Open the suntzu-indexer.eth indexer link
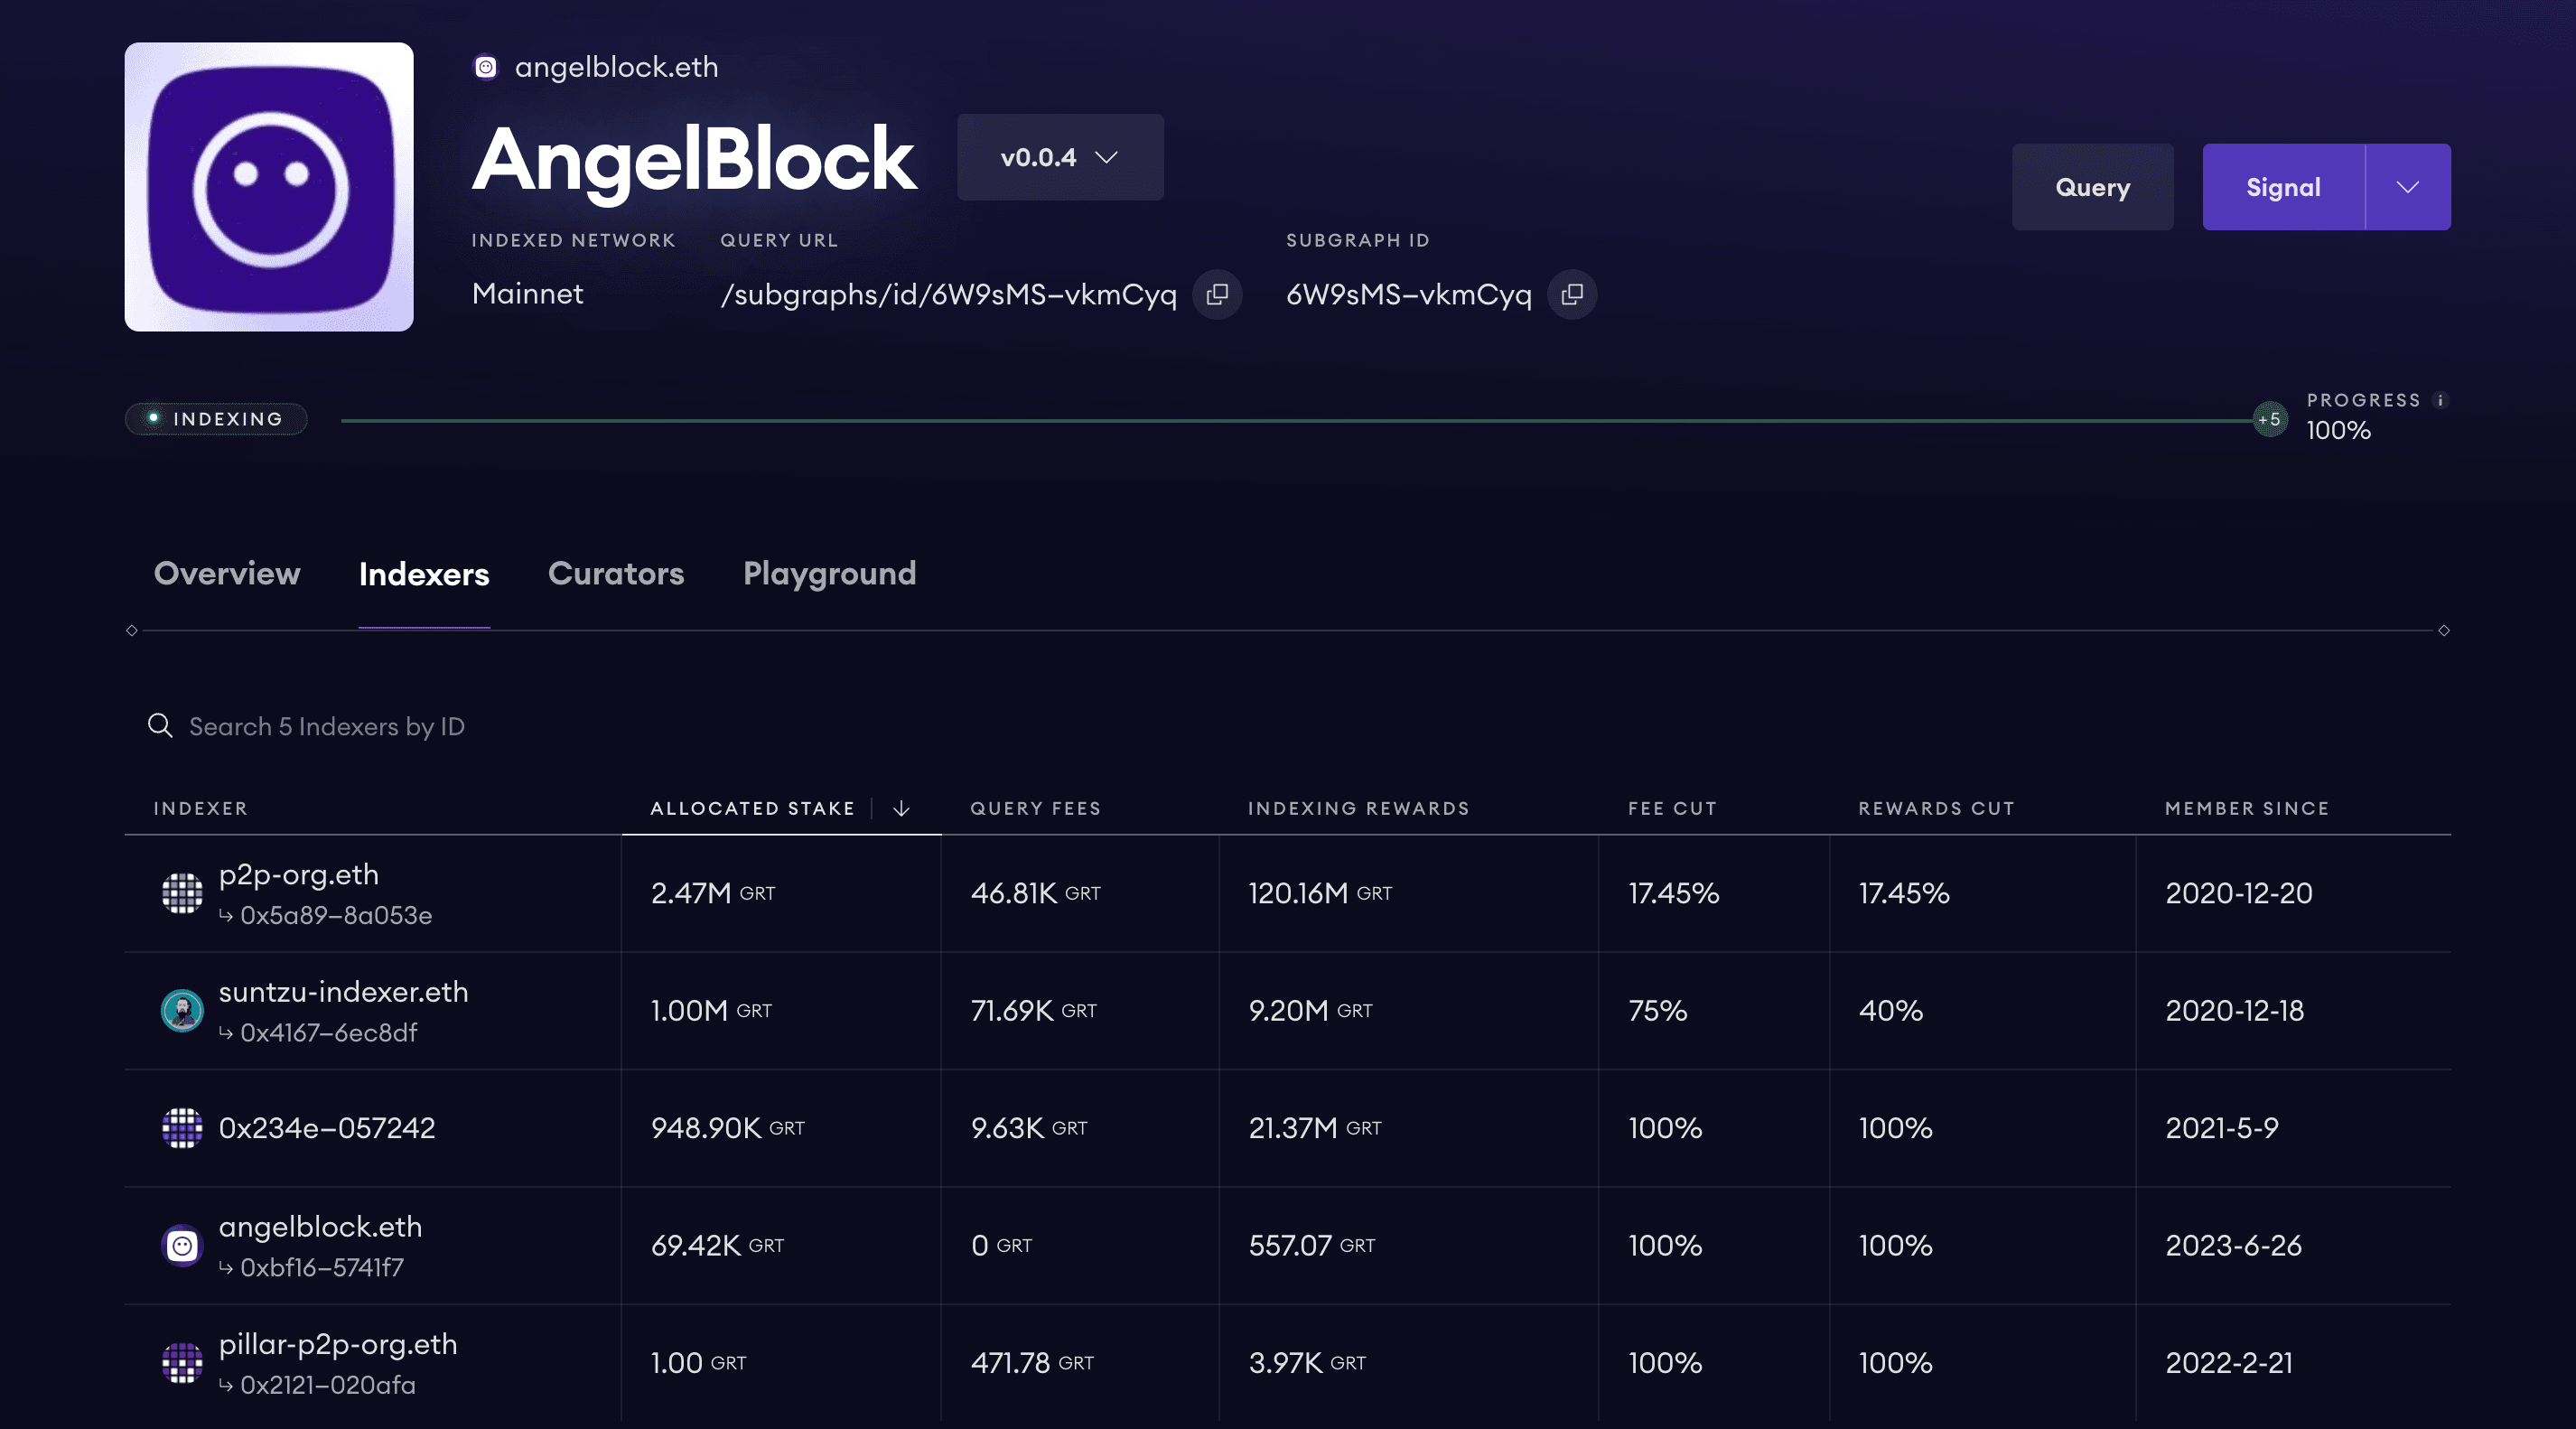This screenshot has height=1429, width=2576. click(x=343, y=991)
